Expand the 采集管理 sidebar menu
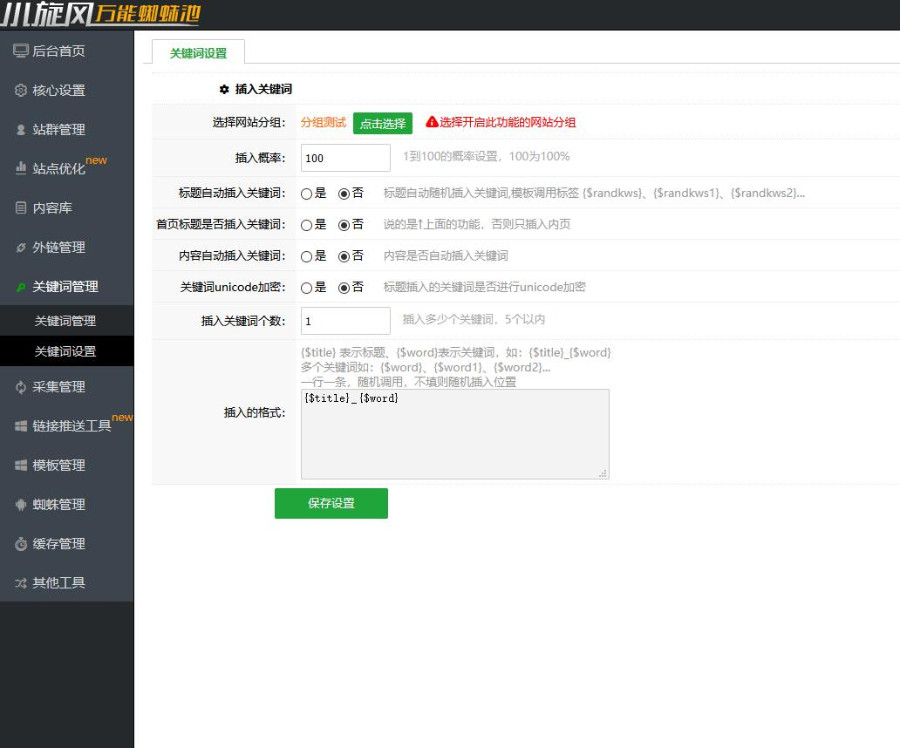The width and height of the screenshot is (900, 748). (59, 387)
